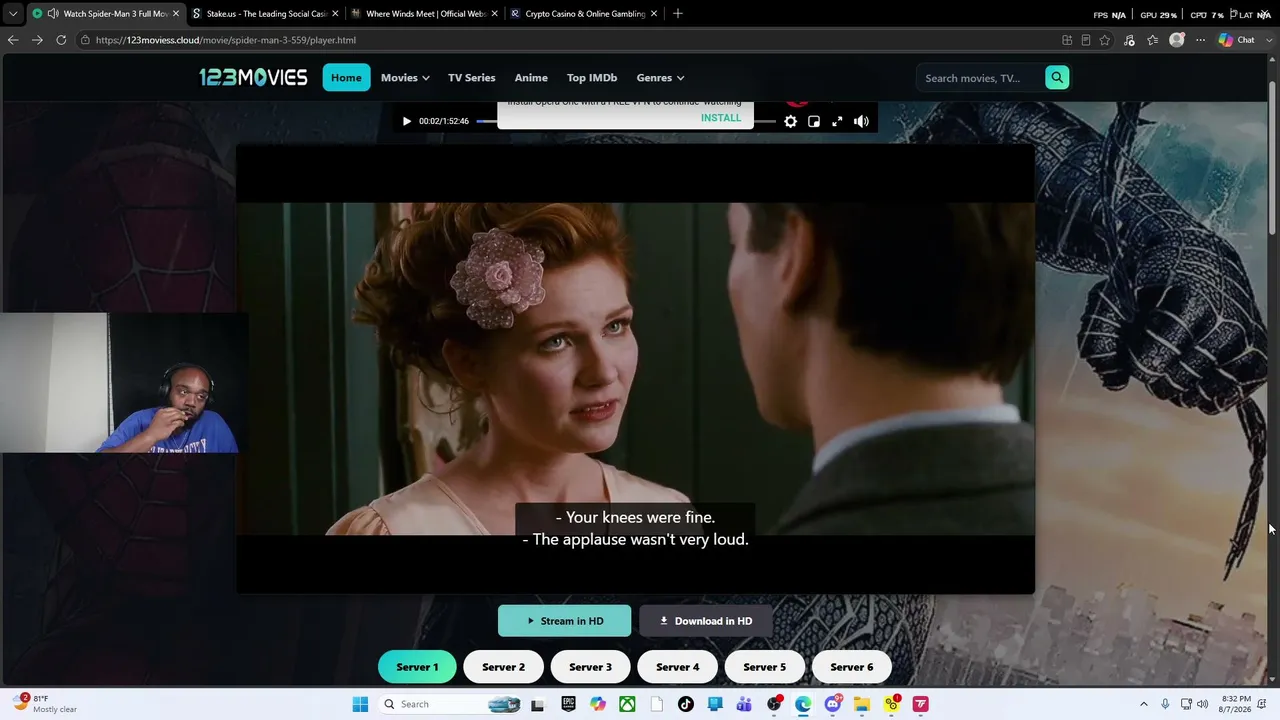1280x720 pixels.
Task: Mute the video player volume
Action: 861,121
